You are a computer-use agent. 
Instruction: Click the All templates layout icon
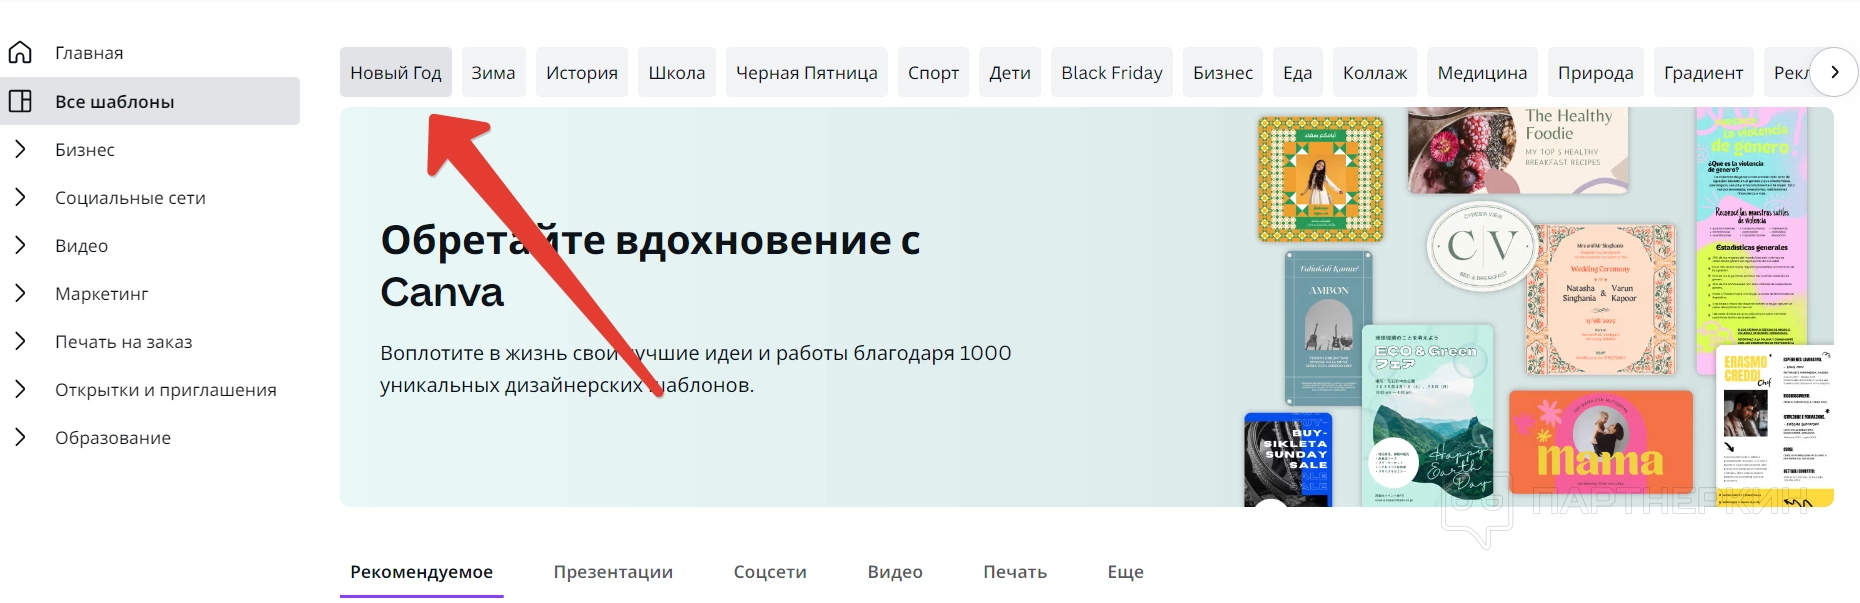point(20,101)
